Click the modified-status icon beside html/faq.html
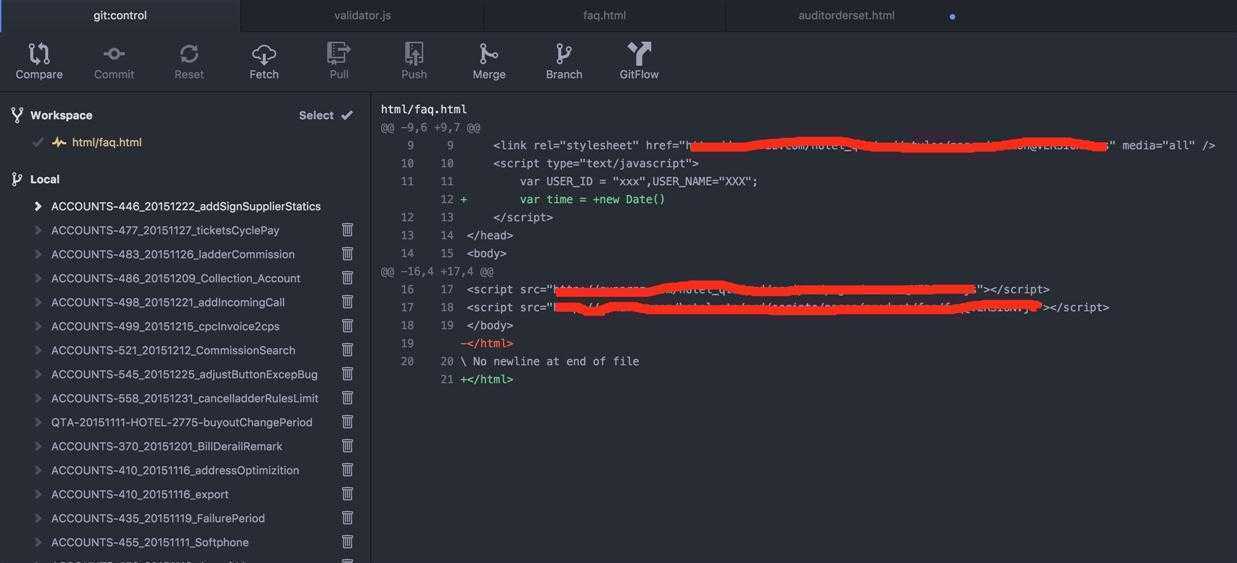 click(59, 142)
